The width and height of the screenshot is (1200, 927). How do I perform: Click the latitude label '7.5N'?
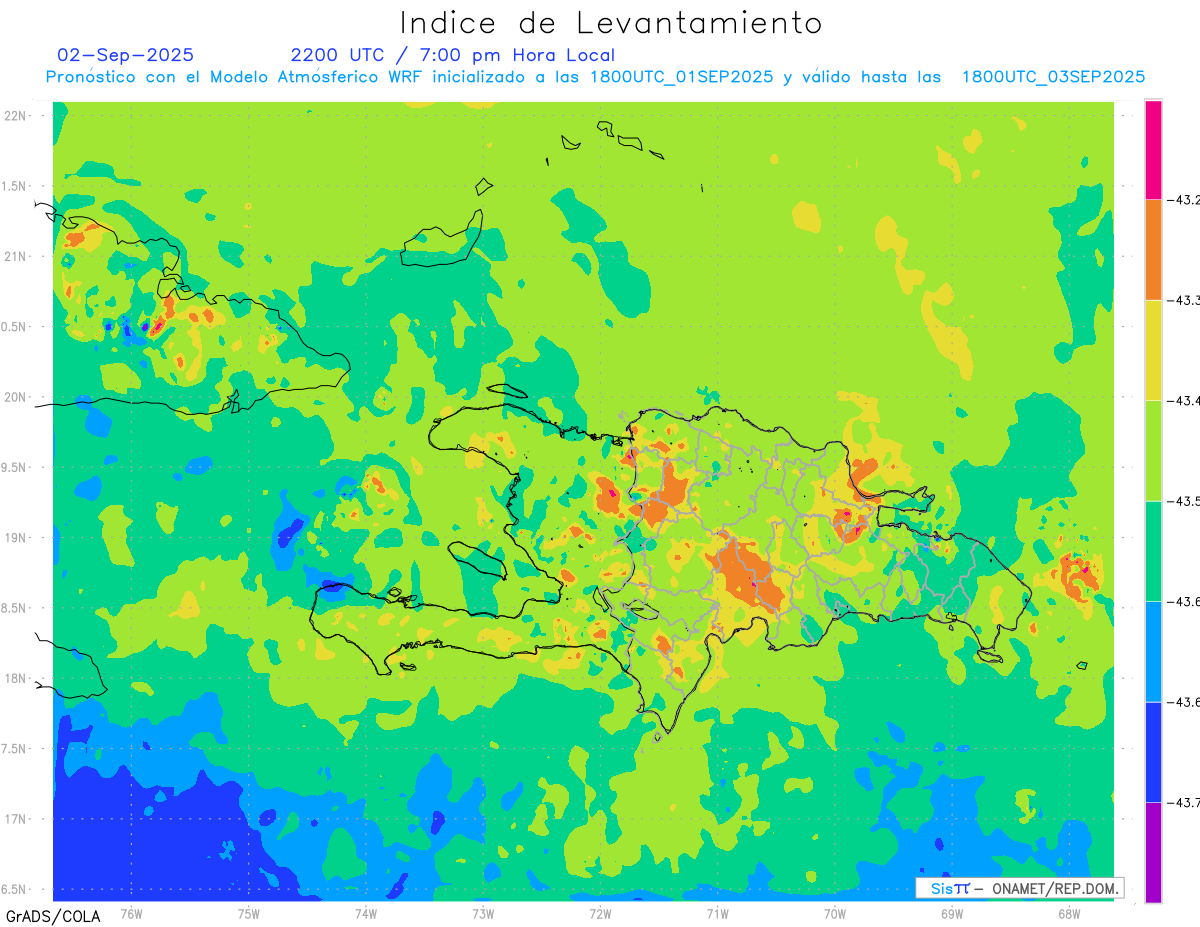[14, 749]
